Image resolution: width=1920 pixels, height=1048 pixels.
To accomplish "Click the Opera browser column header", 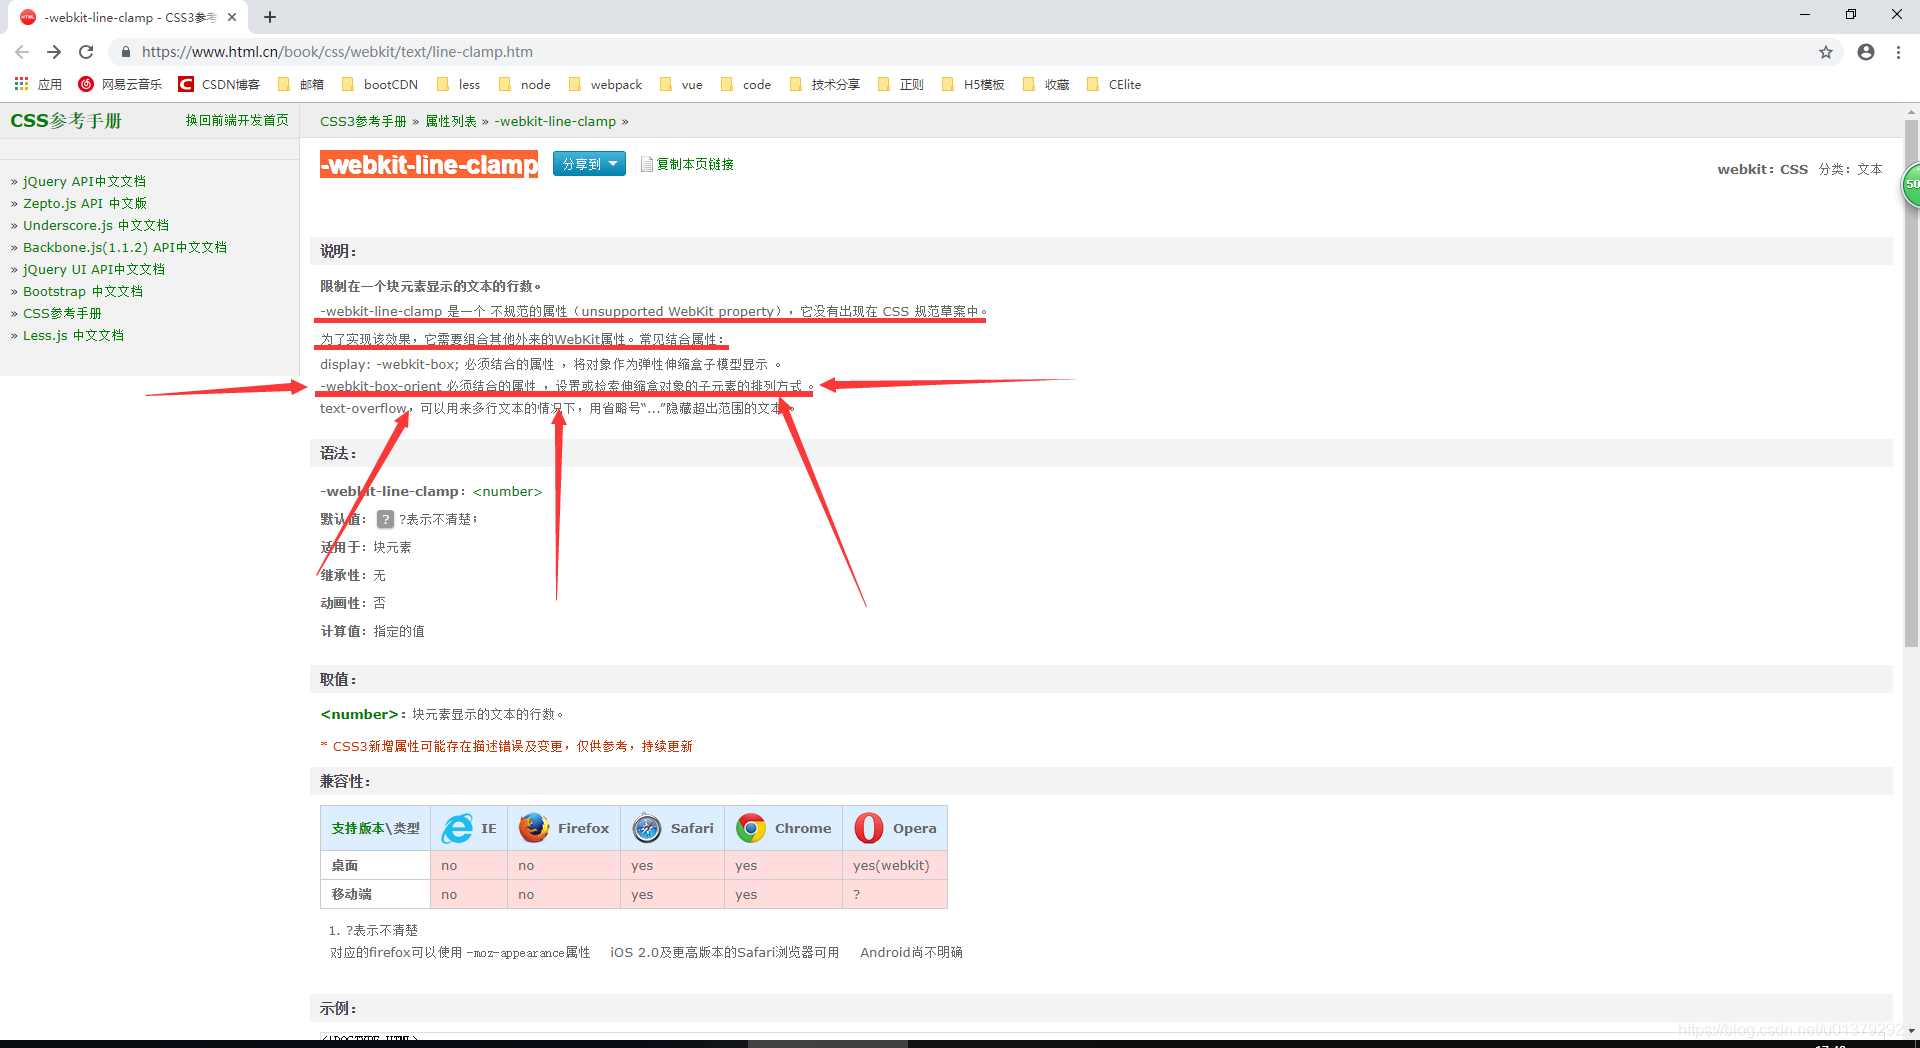I will coord(895,828).
